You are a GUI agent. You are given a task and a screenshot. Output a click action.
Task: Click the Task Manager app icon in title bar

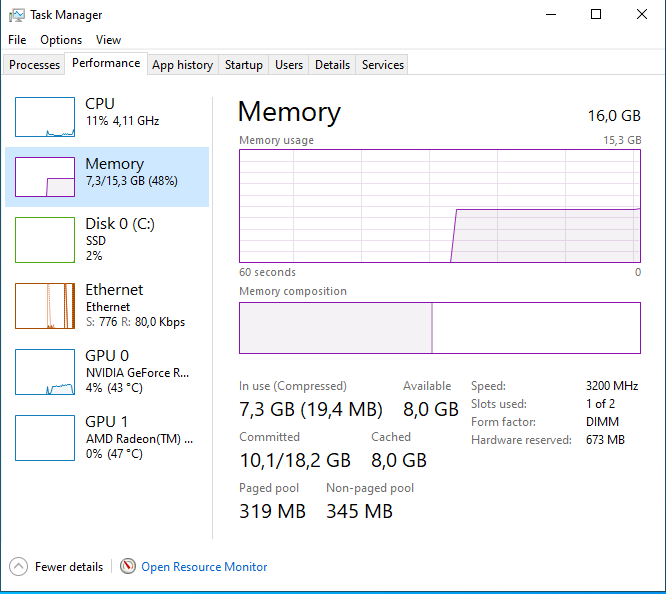[16, 15]
